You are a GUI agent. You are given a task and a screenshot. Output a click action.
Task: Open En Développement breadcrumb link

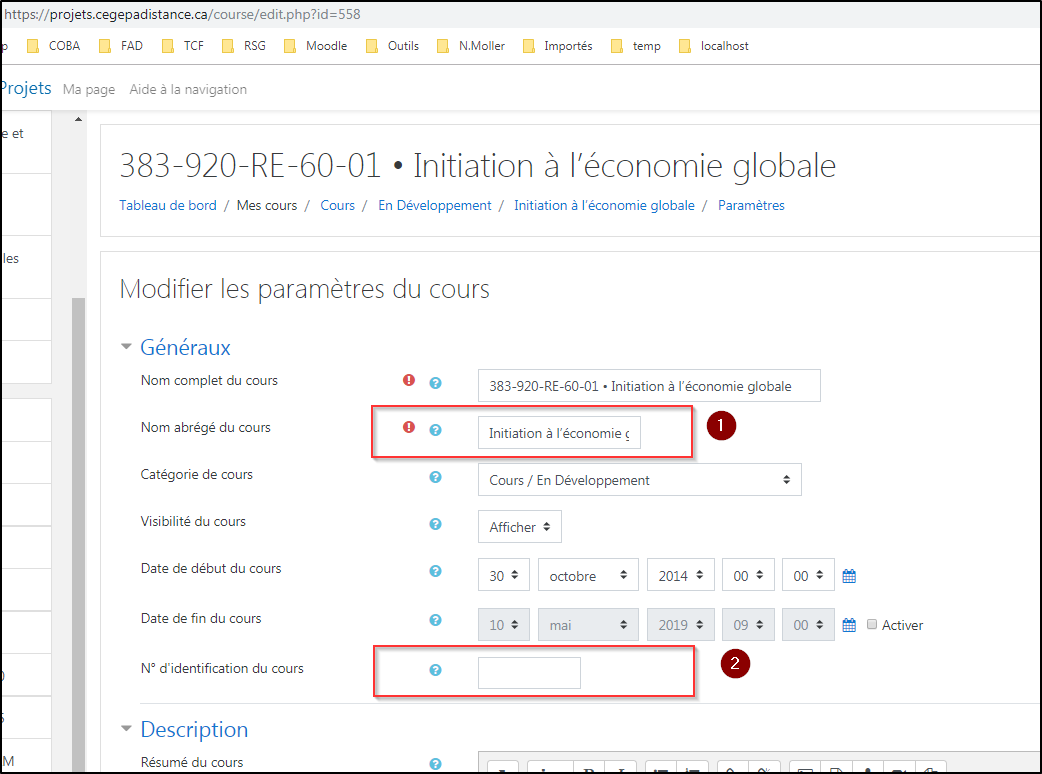click(434, 205)
